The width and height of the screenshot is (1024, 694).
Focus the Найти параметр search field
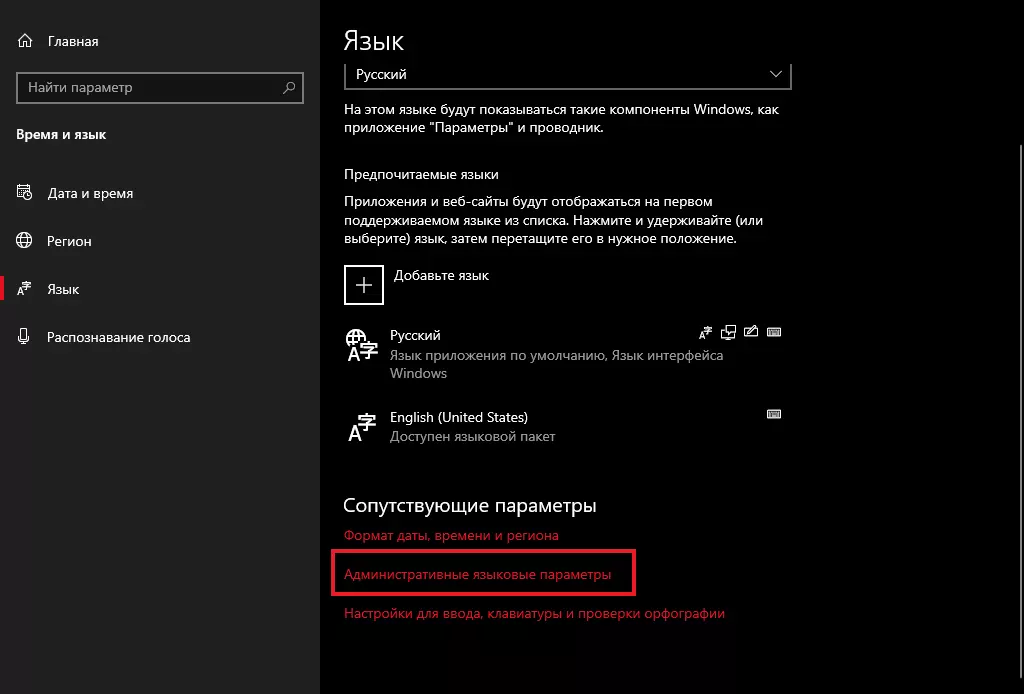(150, 88)
